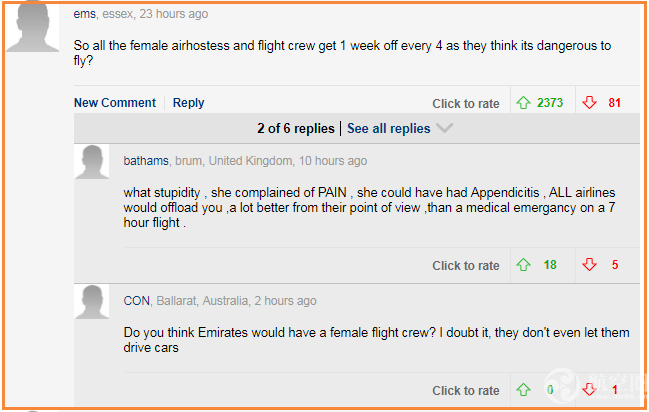
Task: Open bathams username profile
Action: point(146,161)
